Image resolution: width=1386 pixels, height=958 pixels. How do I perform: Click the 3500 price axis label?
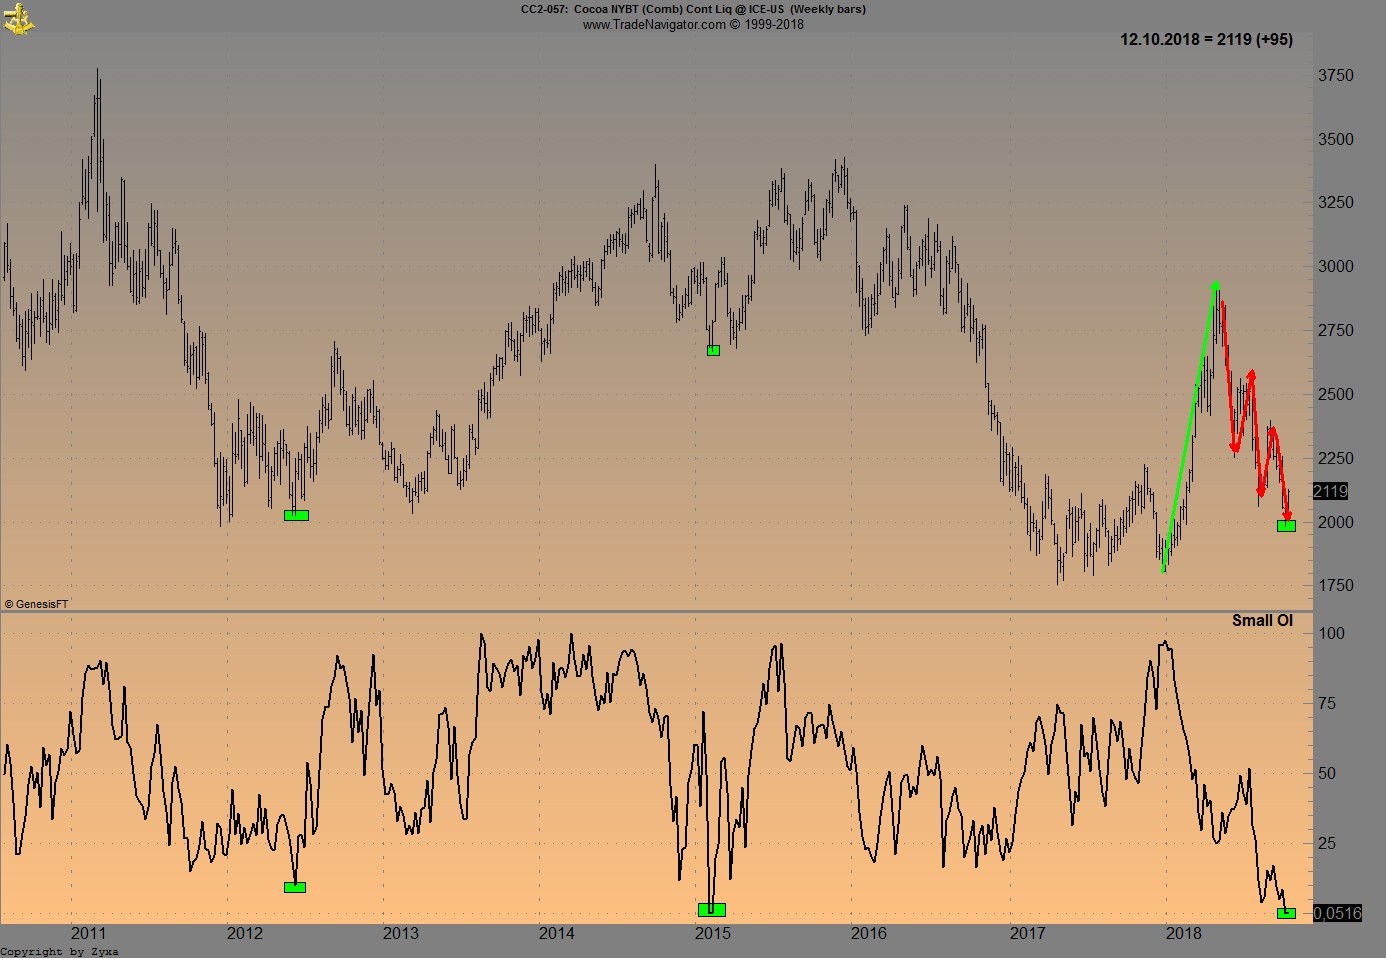1336,139
